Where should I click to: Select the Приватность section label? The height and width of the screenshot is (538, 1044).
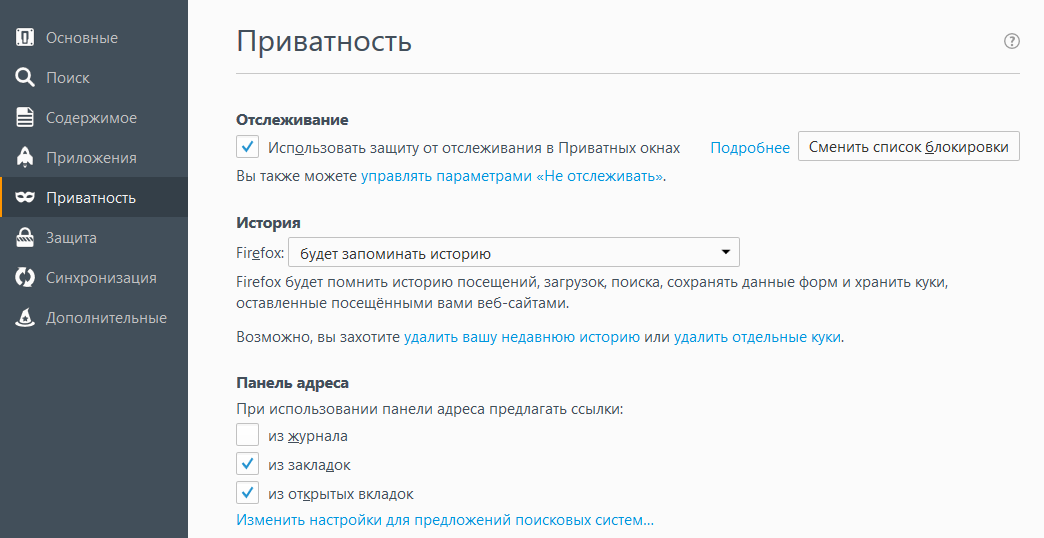pos(91,198)
